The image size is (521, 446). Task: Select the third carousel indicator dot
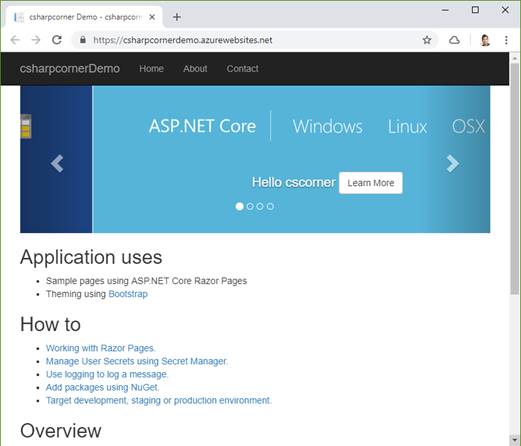coord(260,206)
